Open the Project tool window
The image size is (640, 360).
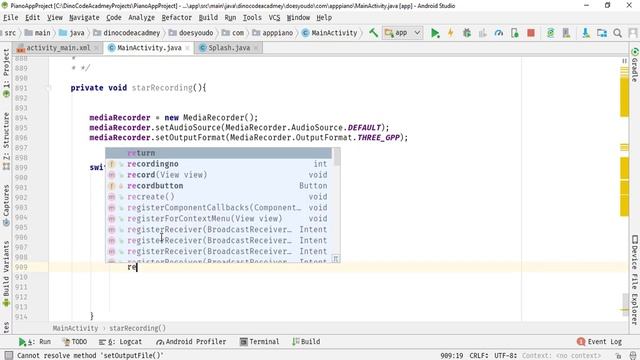[6, 73]
